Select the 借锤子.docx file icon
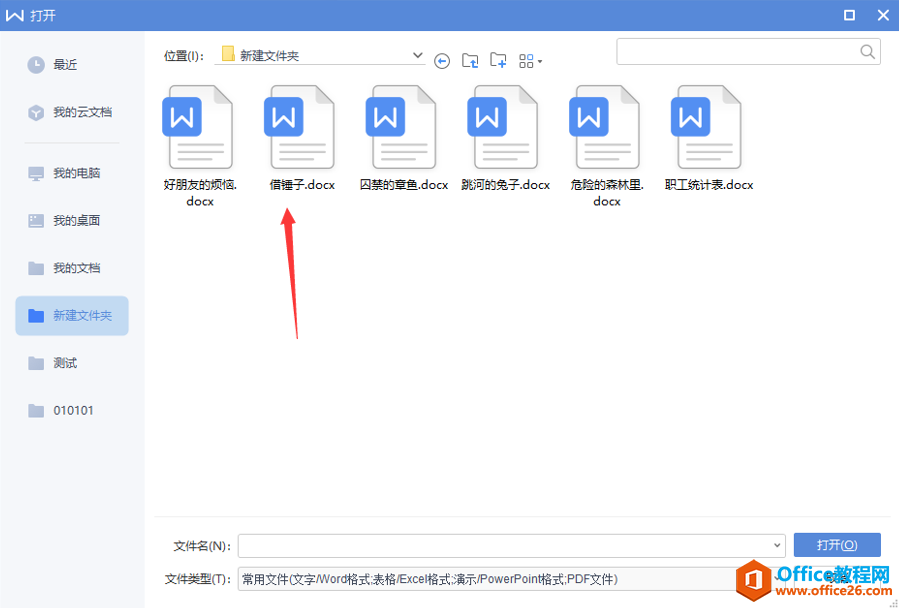Image resolution: width=899 pixels, height=608 pixels. pos(299,127)
